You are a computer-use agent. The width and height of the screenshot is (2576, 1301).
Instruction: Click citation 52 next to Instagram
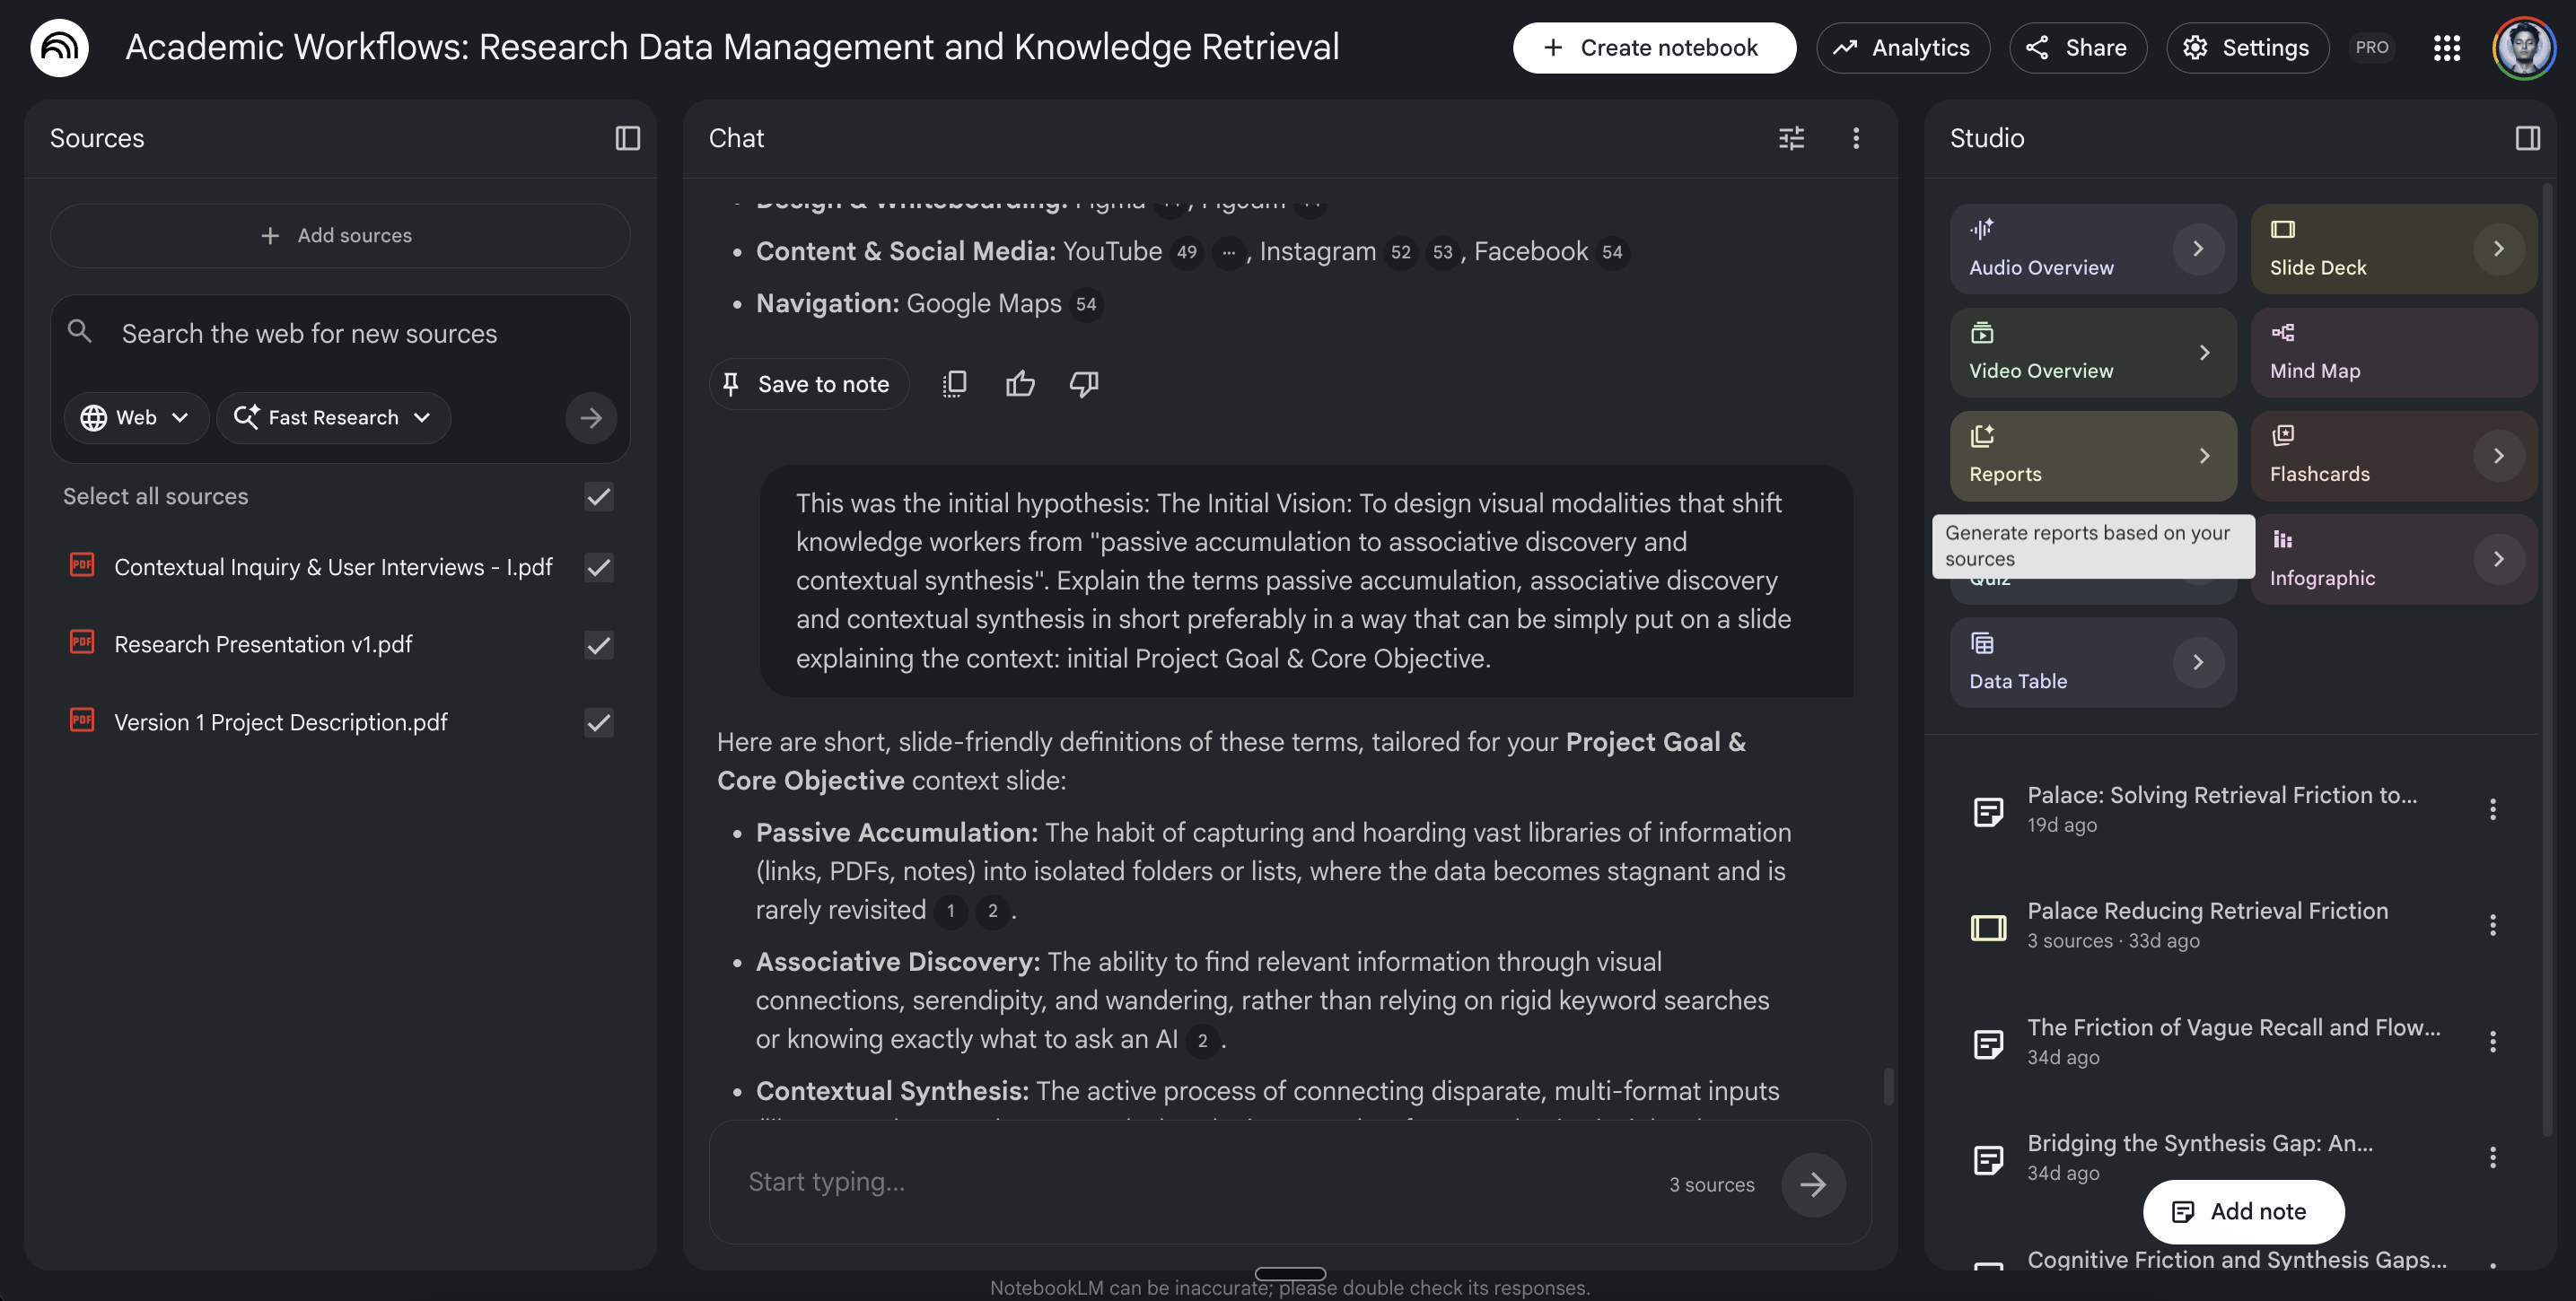coord(1400,252)
